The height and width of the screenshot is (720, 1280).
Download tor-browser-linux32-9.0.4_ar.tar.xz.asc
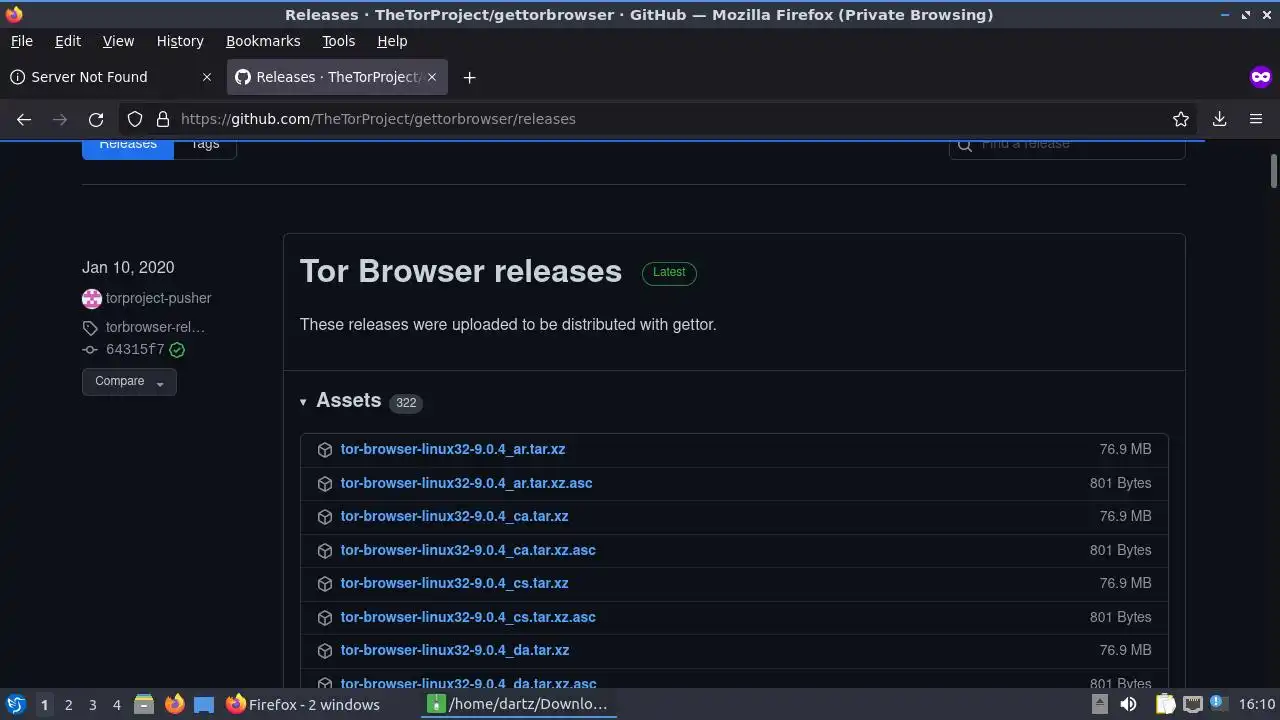point(466,483)
